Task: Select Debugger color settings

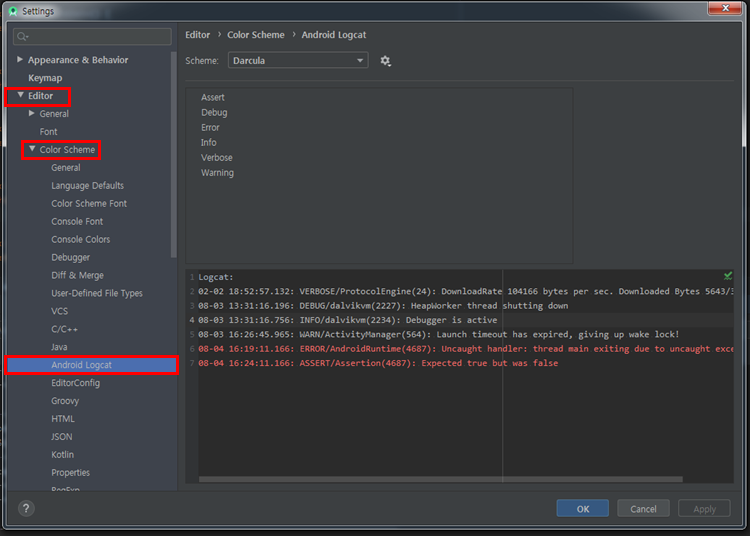Action: [x=70, y=257]
